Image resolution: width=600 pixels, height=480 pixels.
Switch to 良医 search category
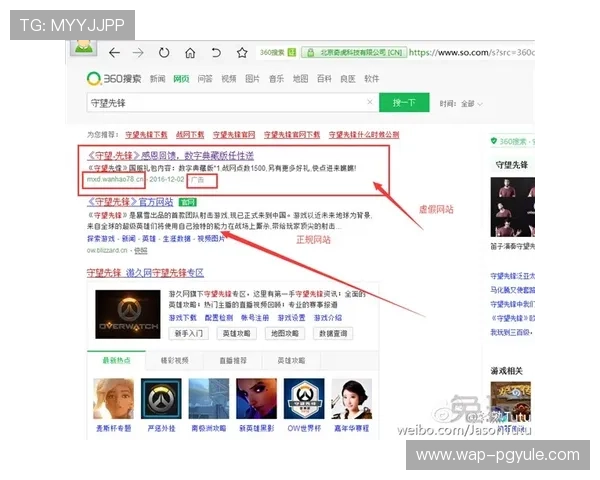(348, 79)
